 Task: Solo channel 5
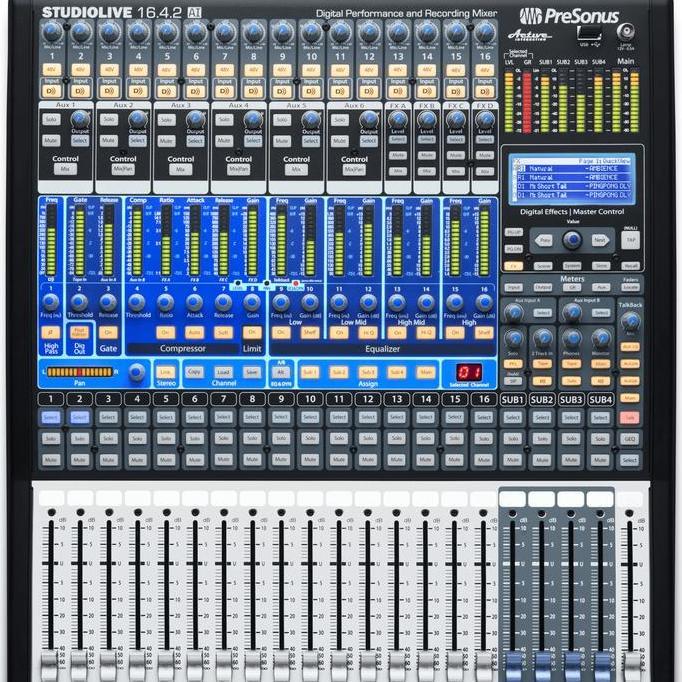166,438
